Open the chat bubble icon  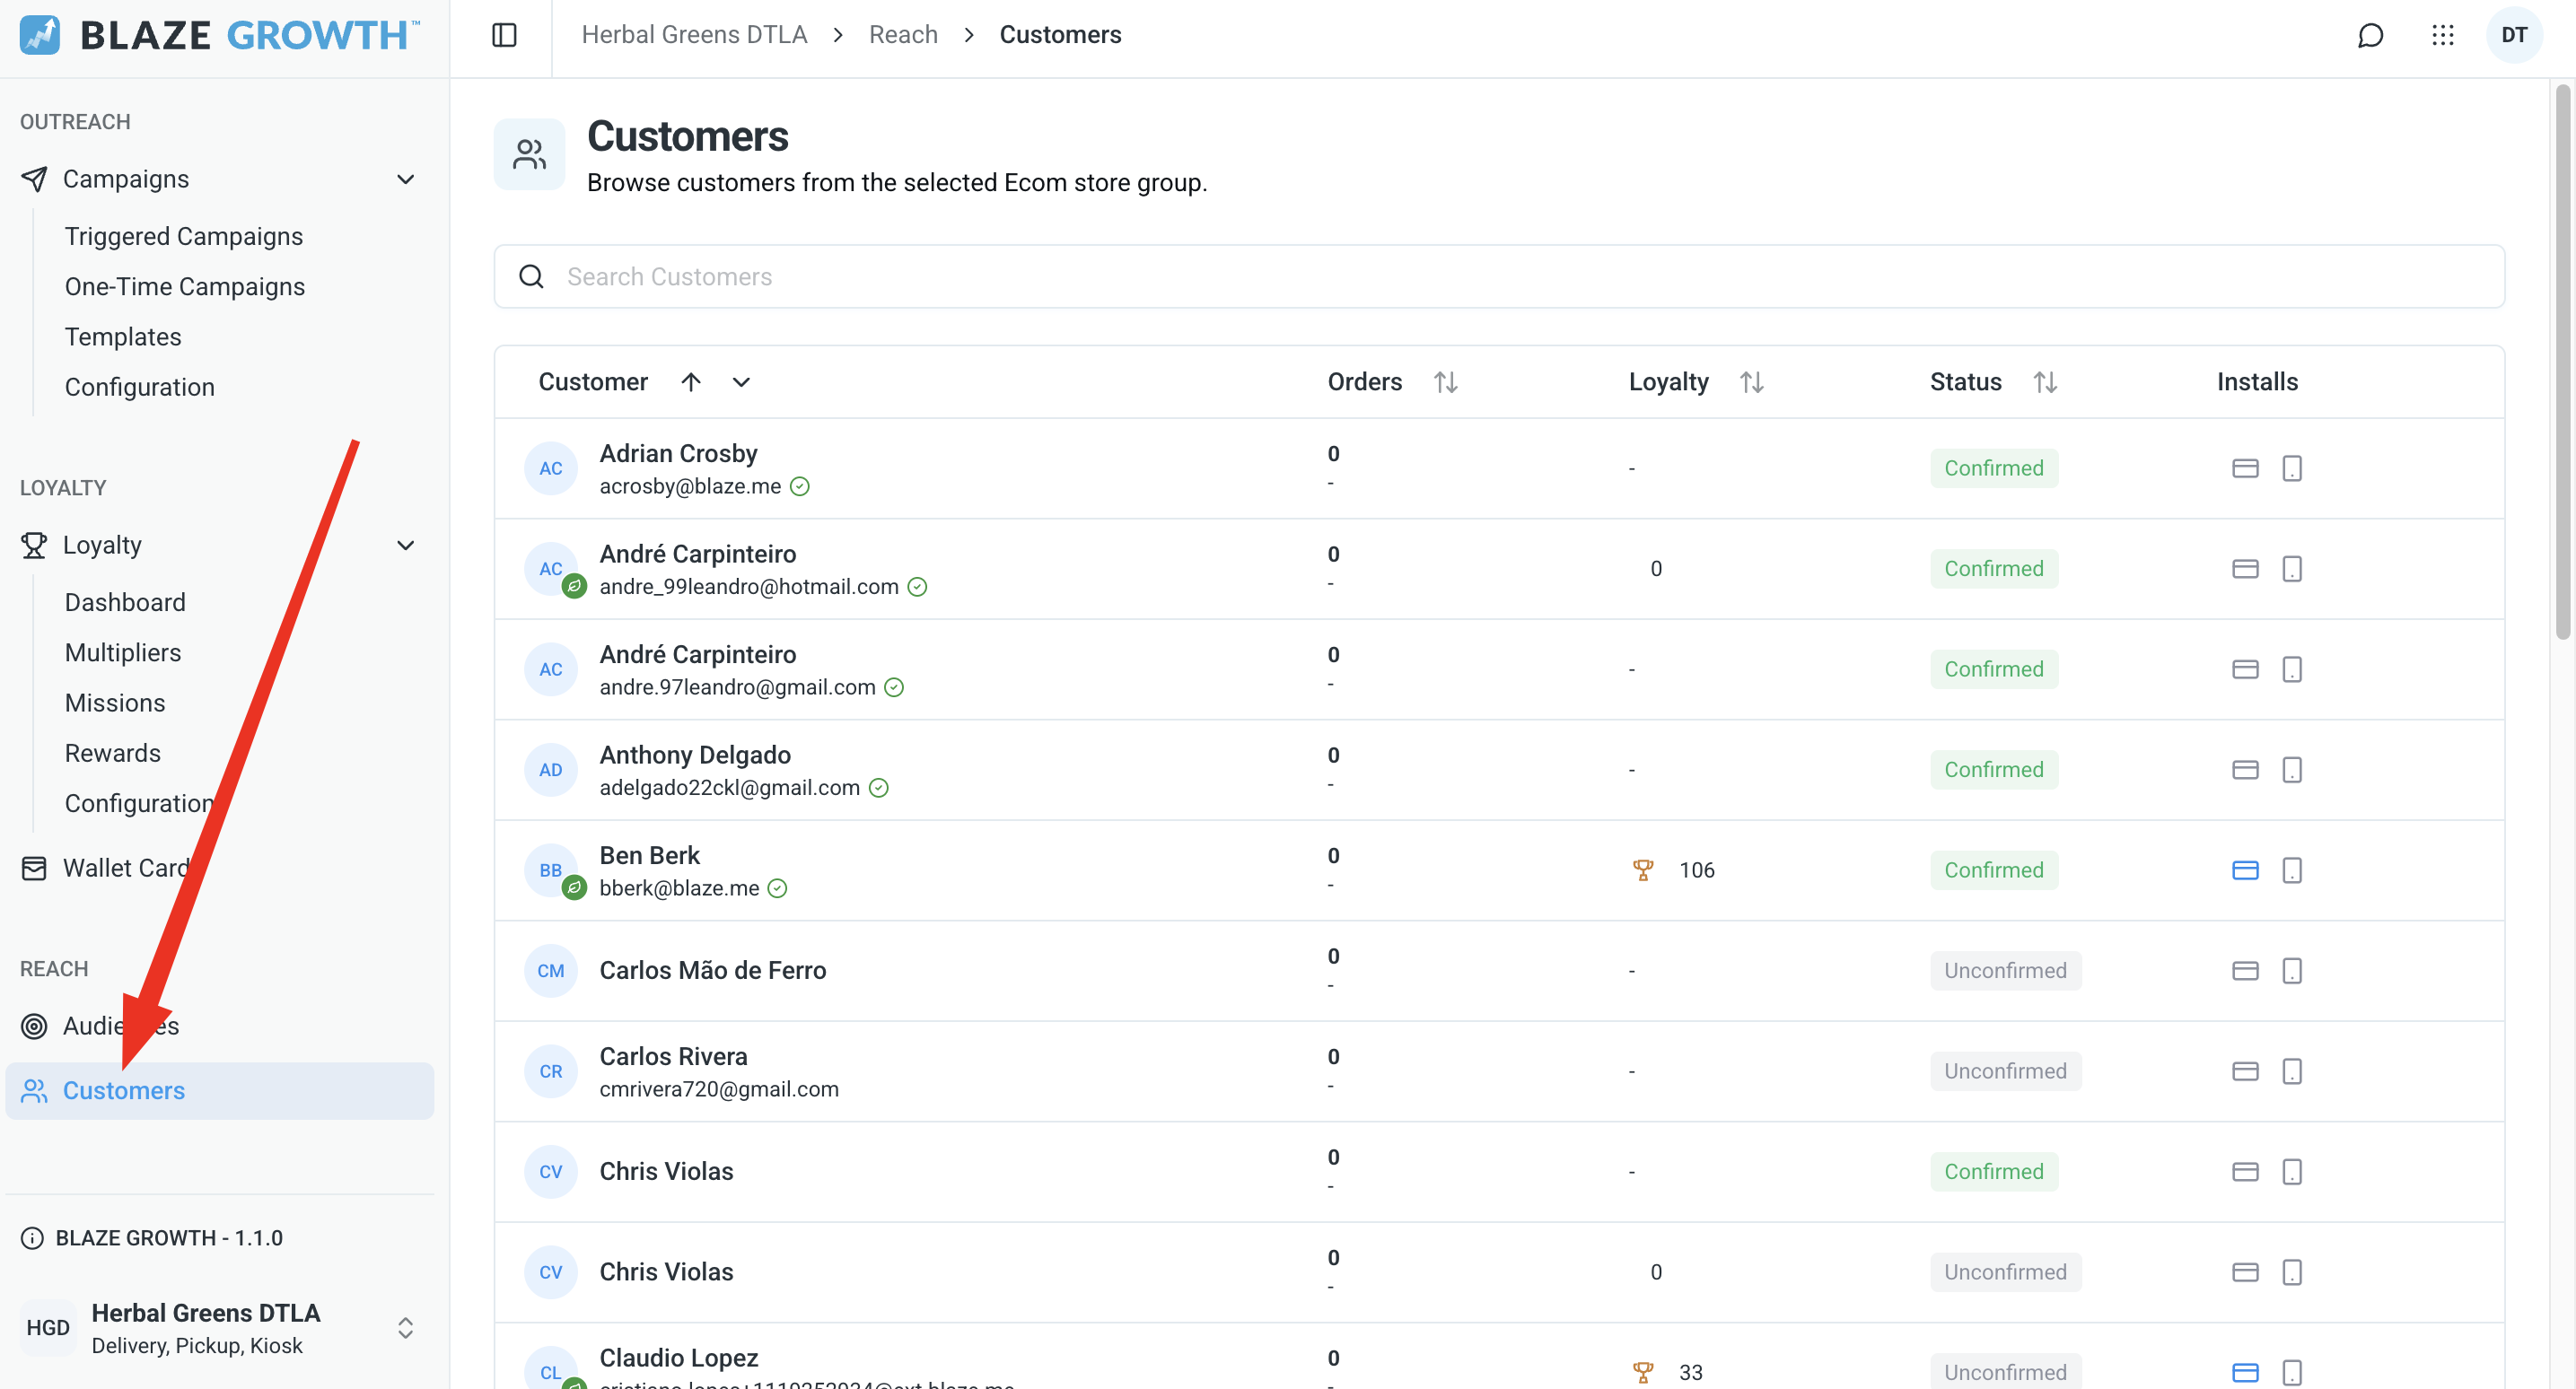[x=2370, y=35]
